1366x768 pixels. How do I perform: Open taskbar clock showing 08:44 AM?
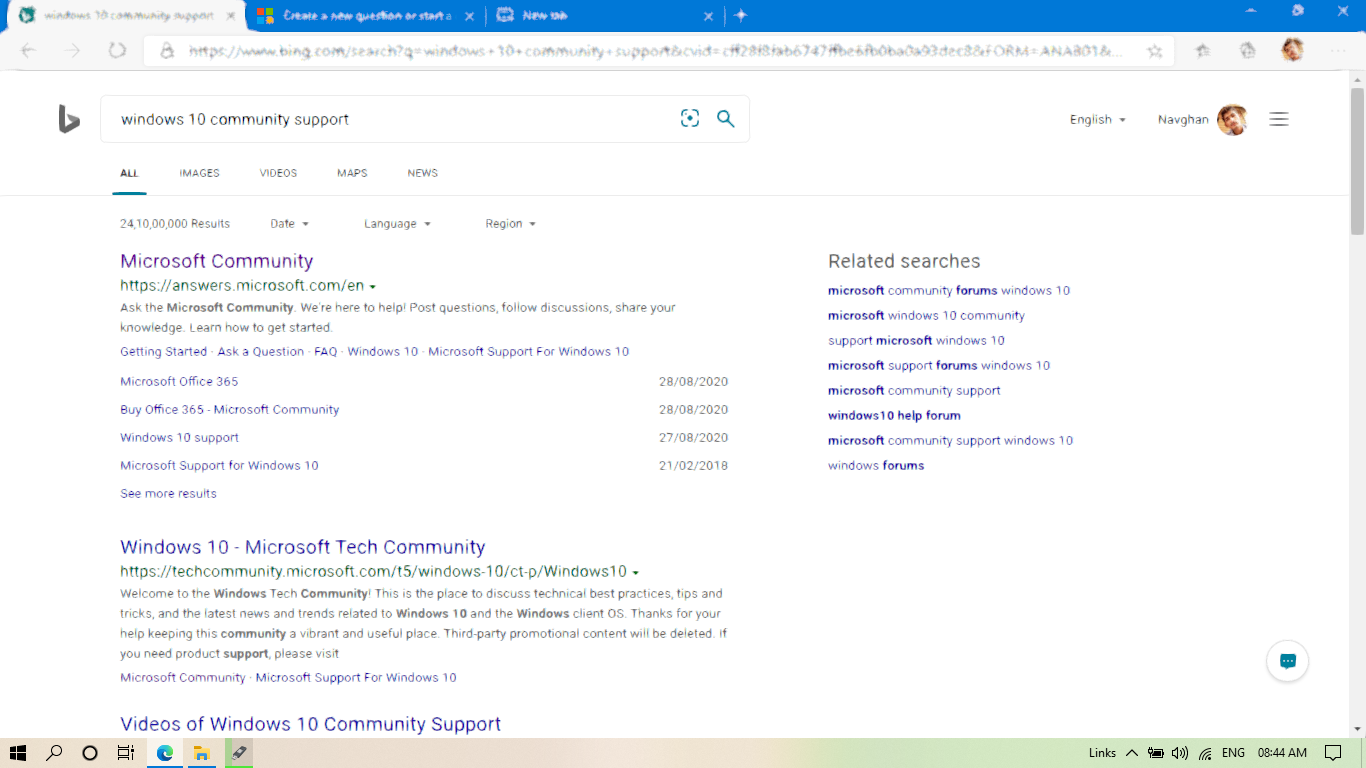point(1282,753)
